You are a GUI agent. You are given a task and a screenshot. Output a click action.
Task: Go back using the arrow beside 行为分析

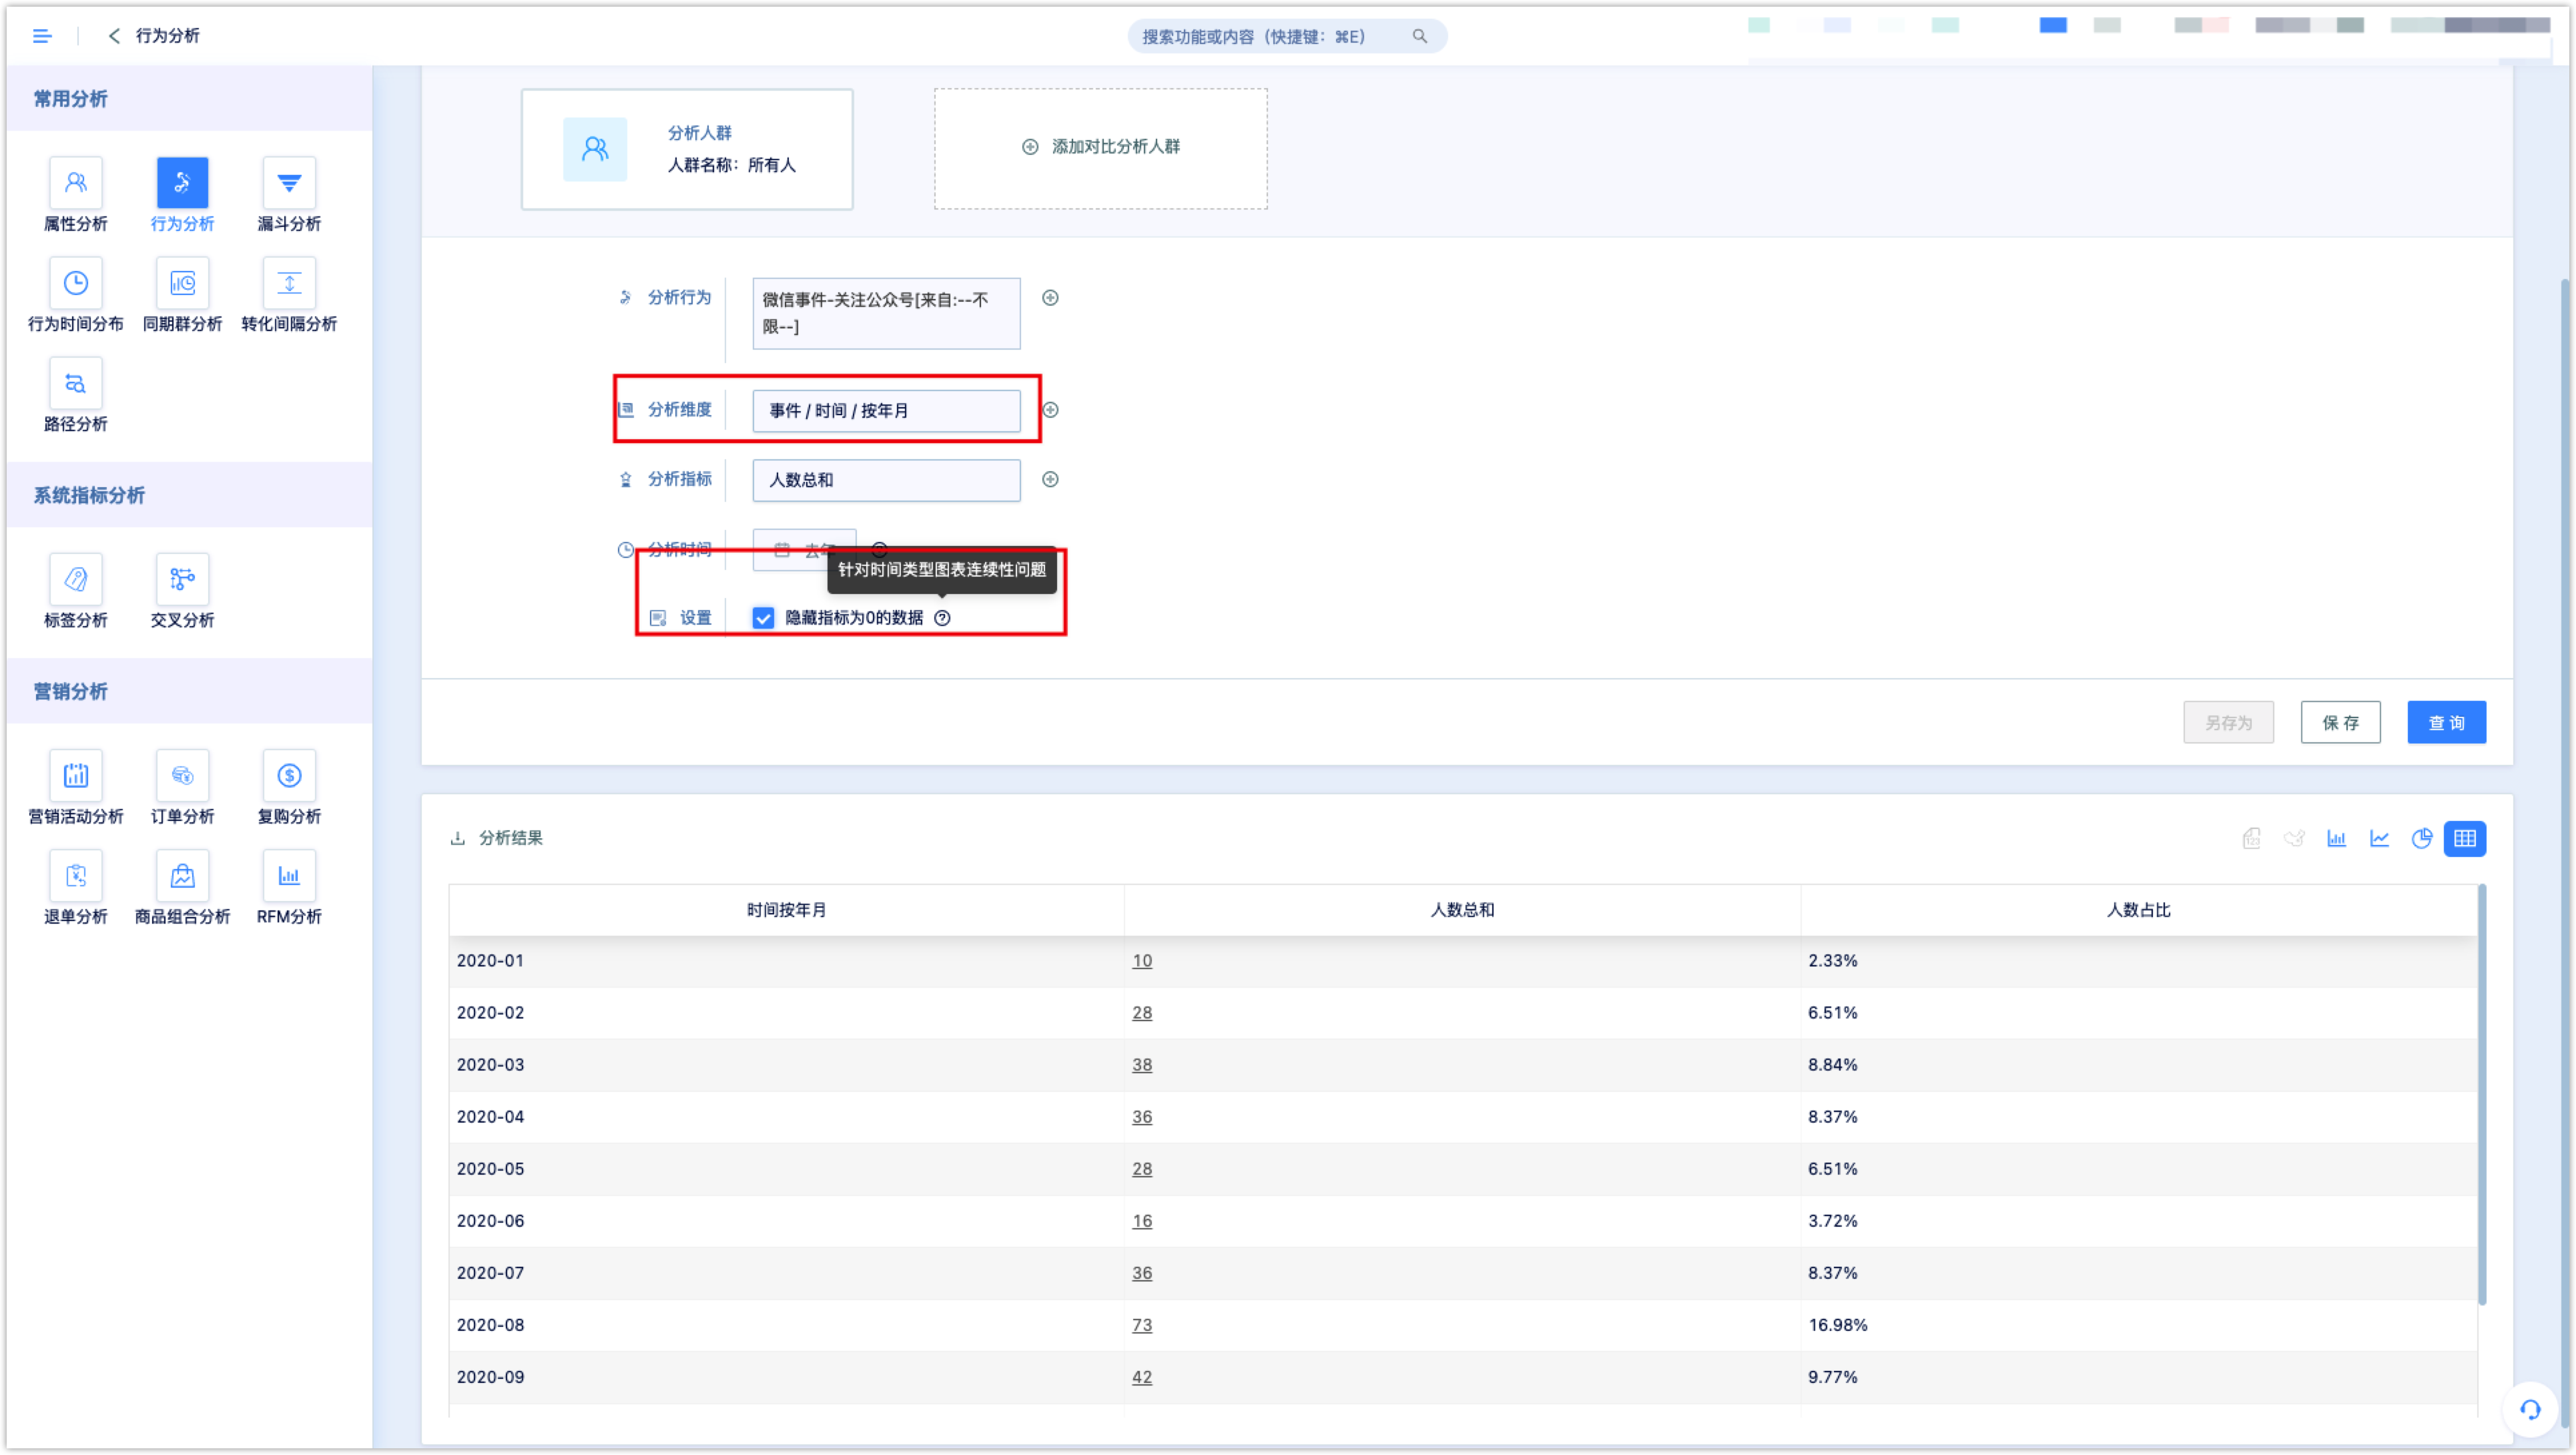coord(114,36)
